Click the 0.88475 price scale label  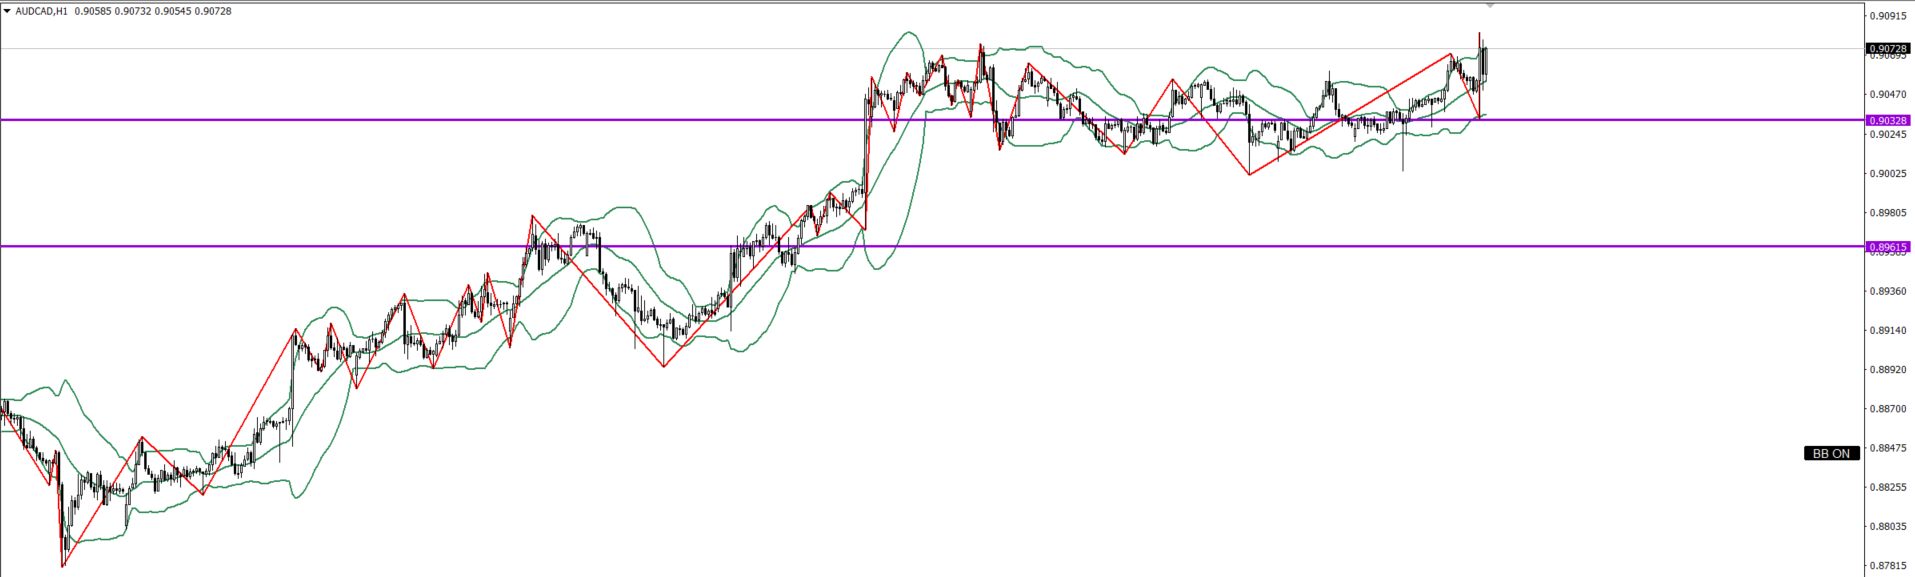pyautogui.click(x=1889, y=448)
